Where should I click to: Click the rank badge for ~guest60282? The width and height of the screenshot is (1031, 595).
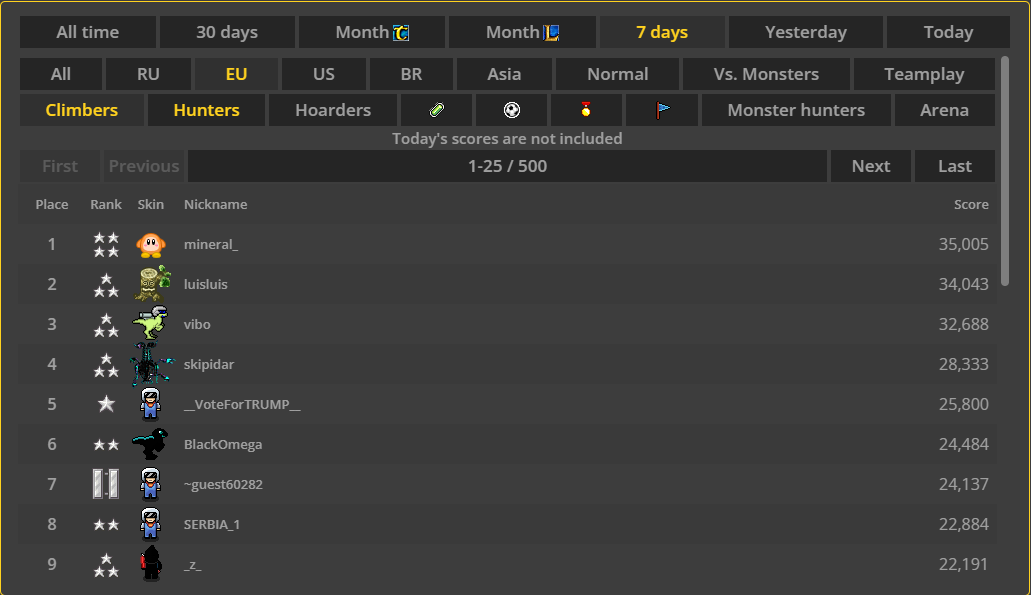(x=105, y=484)
